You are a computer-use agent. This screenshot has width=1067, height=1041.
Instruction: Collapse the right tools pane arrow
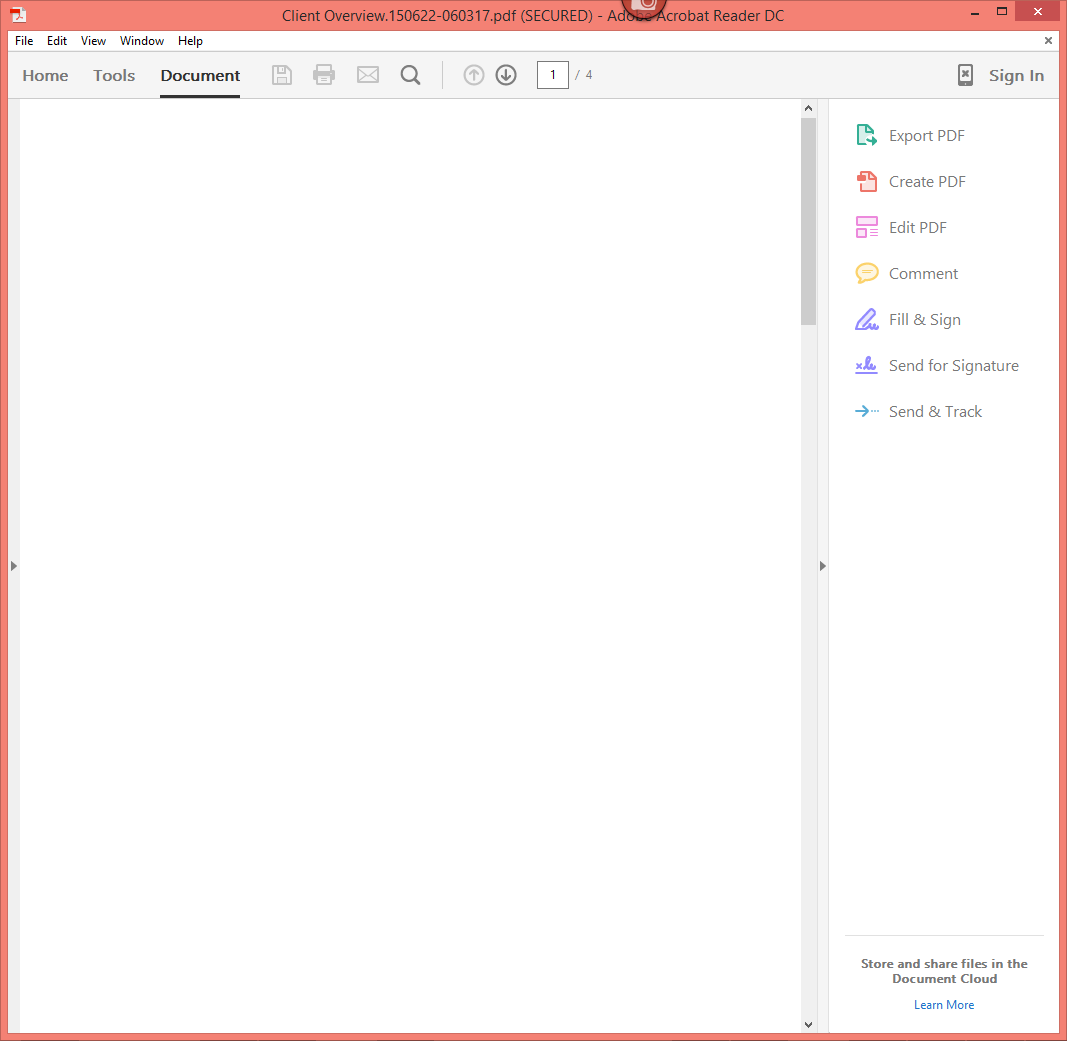(822, 565)
